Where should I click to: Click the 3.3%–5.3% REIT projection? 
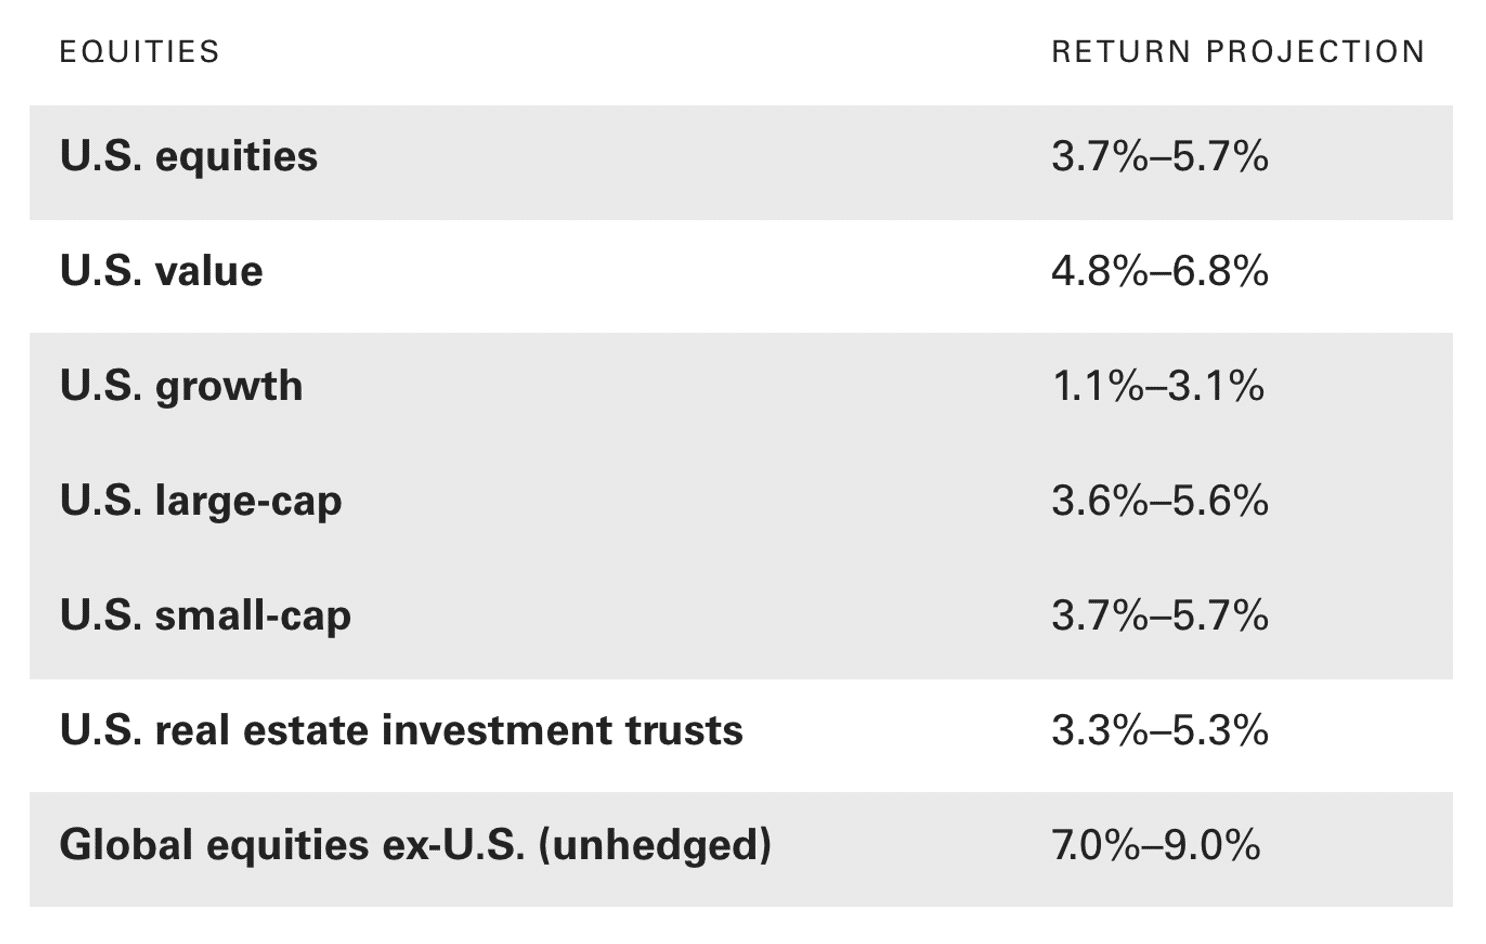1159,731
